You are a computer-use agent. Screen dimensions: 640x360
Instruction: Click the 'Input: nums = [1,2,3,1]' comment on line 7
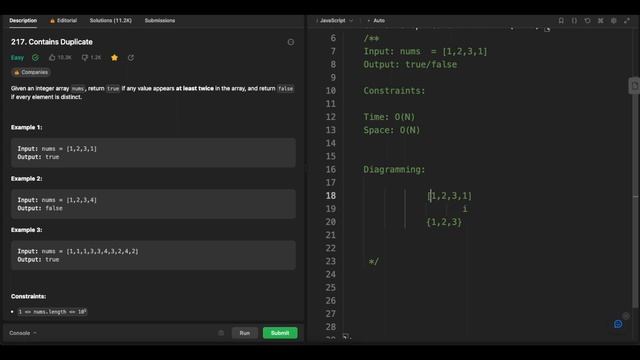(425, 51)
